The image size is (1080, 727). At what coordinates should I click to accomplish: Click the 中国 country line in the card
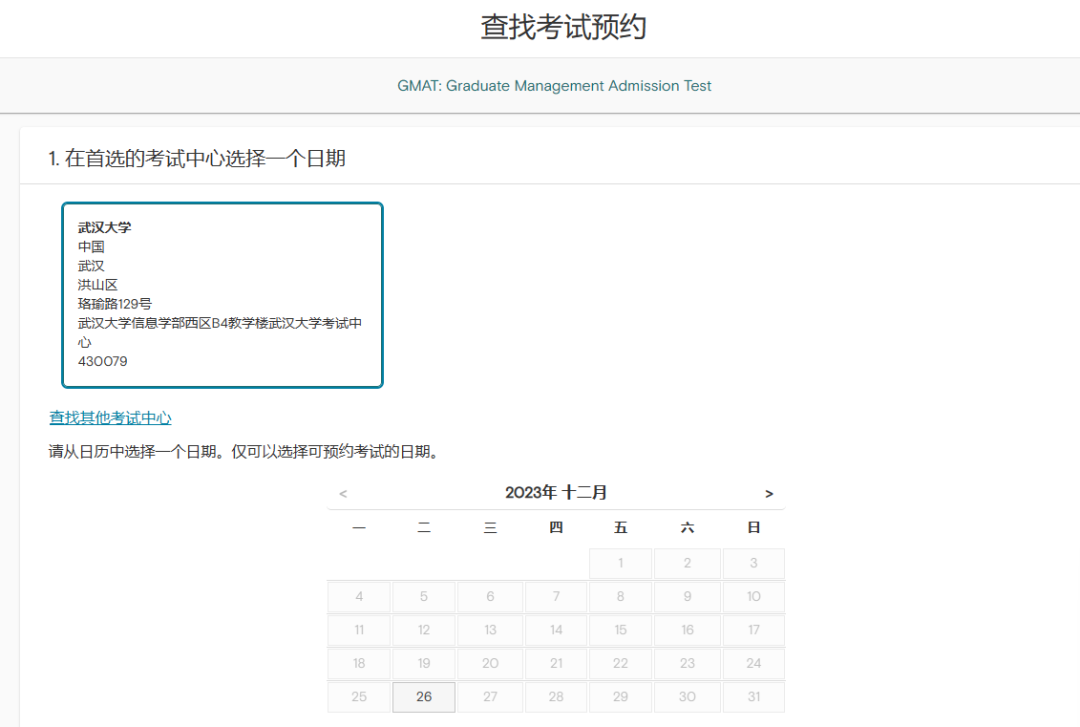91,247
